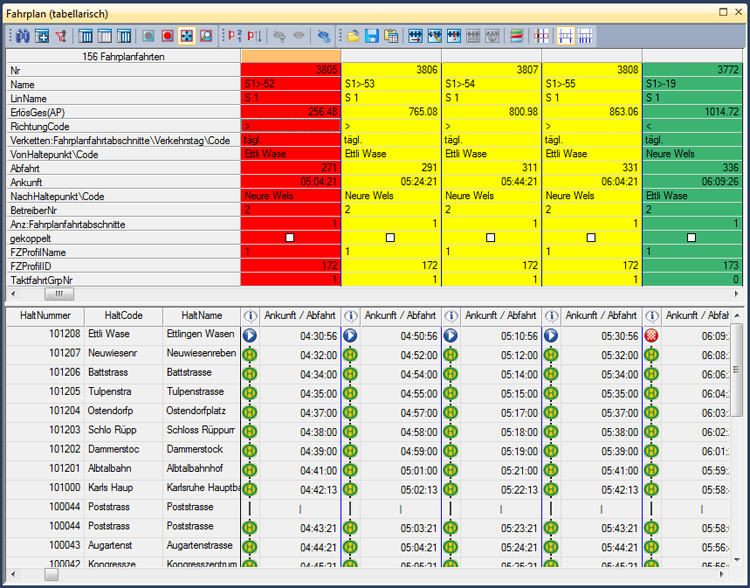
Task: Click the blue play icon at 04:30:56
Action: (x=250, y=336)
